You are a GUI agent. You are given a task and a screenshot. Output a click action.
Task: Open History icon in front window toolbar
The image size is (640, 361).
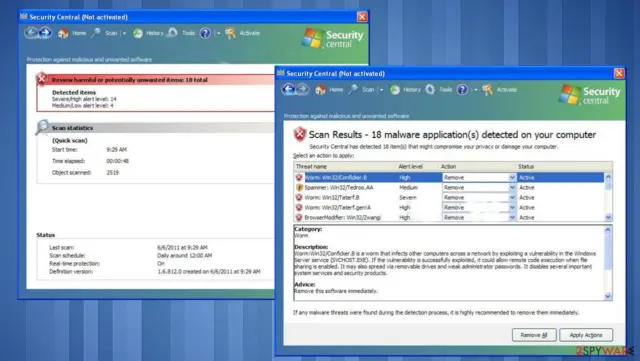pos(395,89)
